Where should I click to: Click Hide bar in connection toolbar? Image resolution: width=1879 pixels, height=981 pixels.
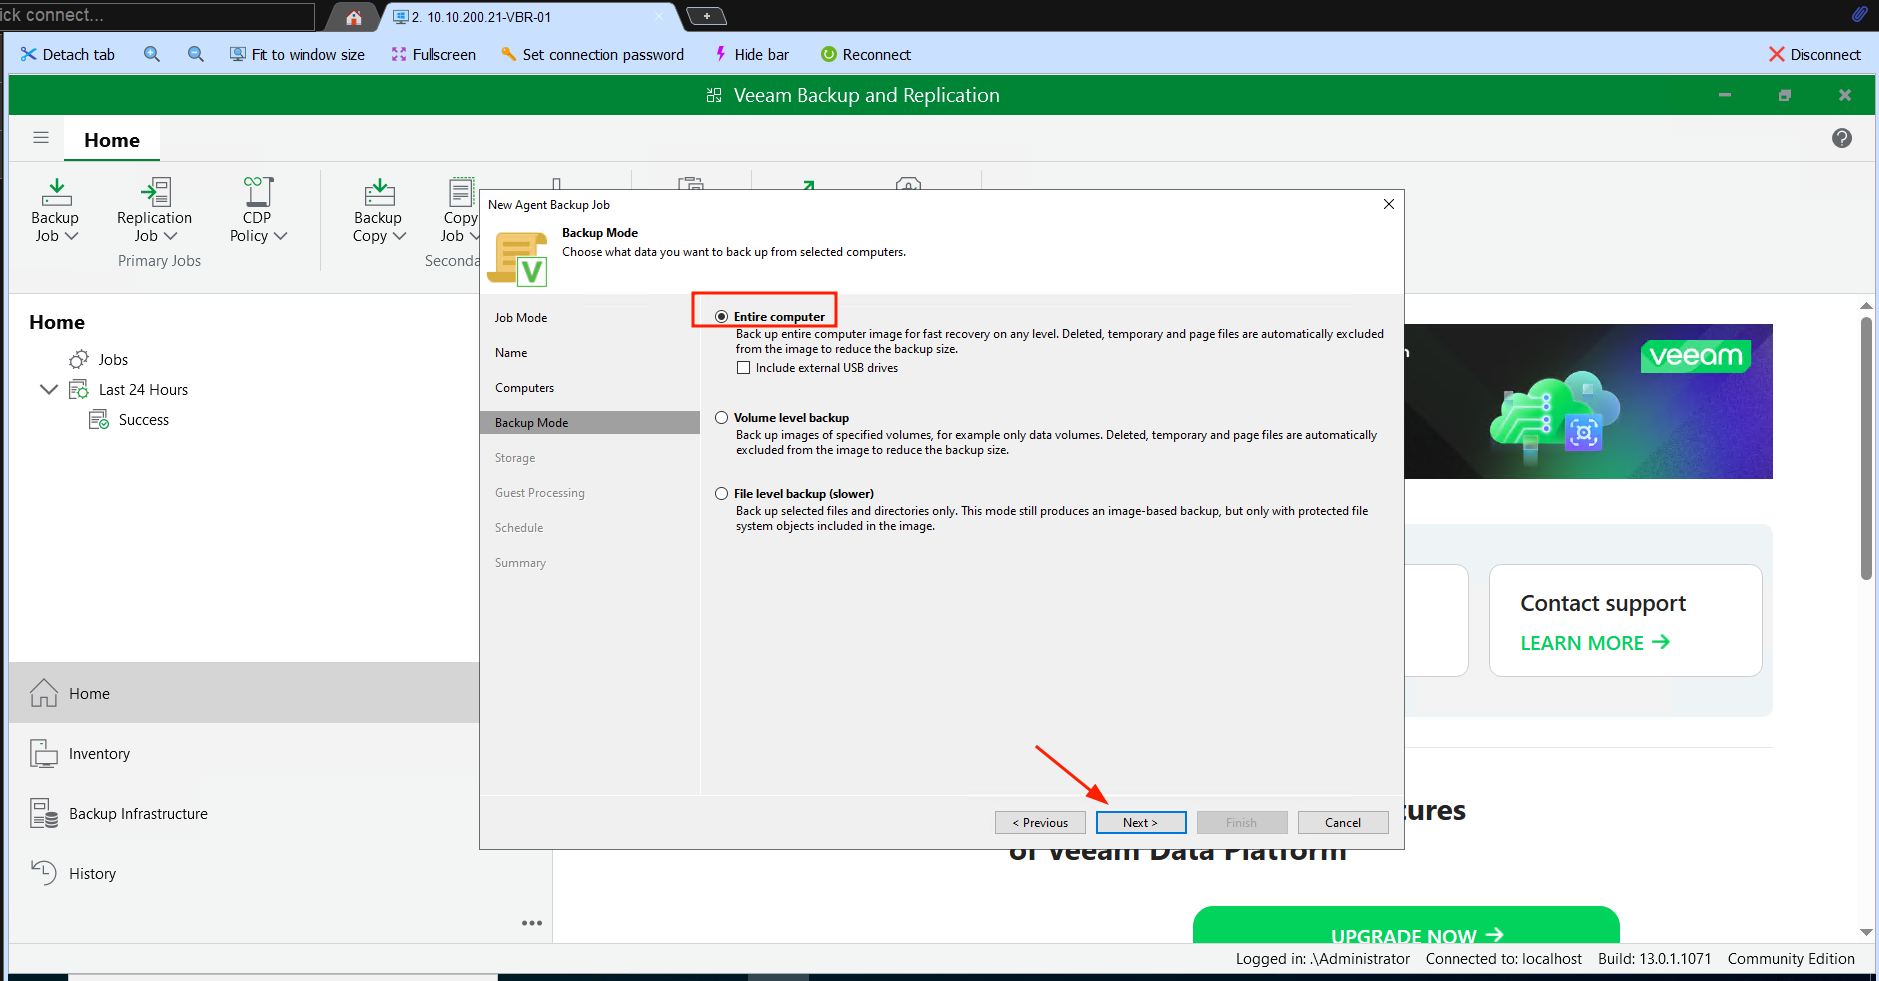point(751,54)
